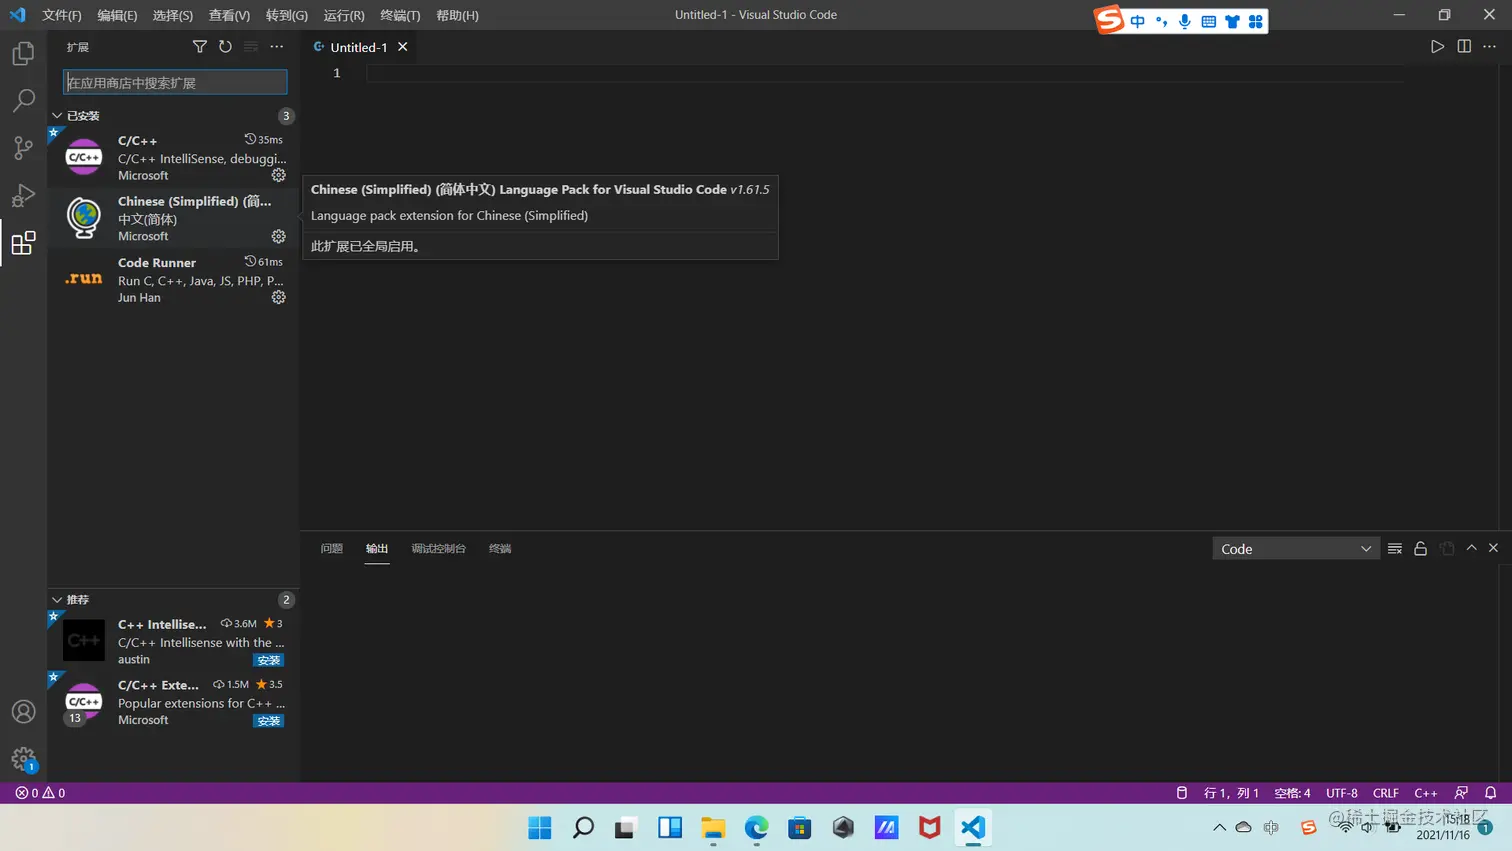This screenshot has width=1512, height=851.
Task: Open the 文件(F) menu
Action: click(x=62, y=15)
